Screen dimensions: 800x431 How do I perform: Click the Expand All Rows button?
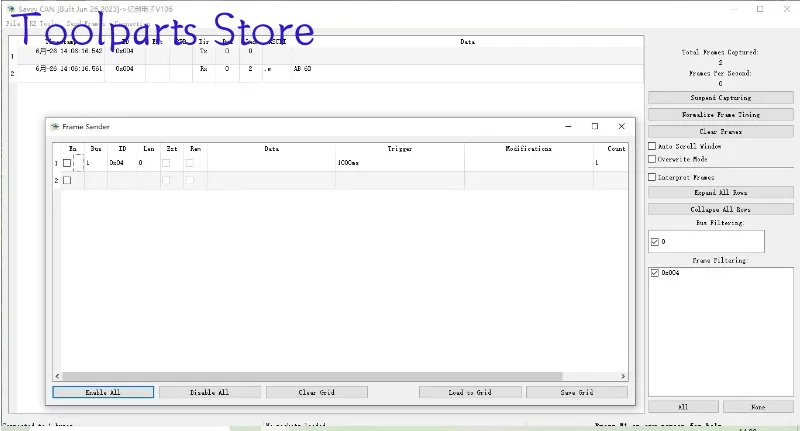point(721,193)
